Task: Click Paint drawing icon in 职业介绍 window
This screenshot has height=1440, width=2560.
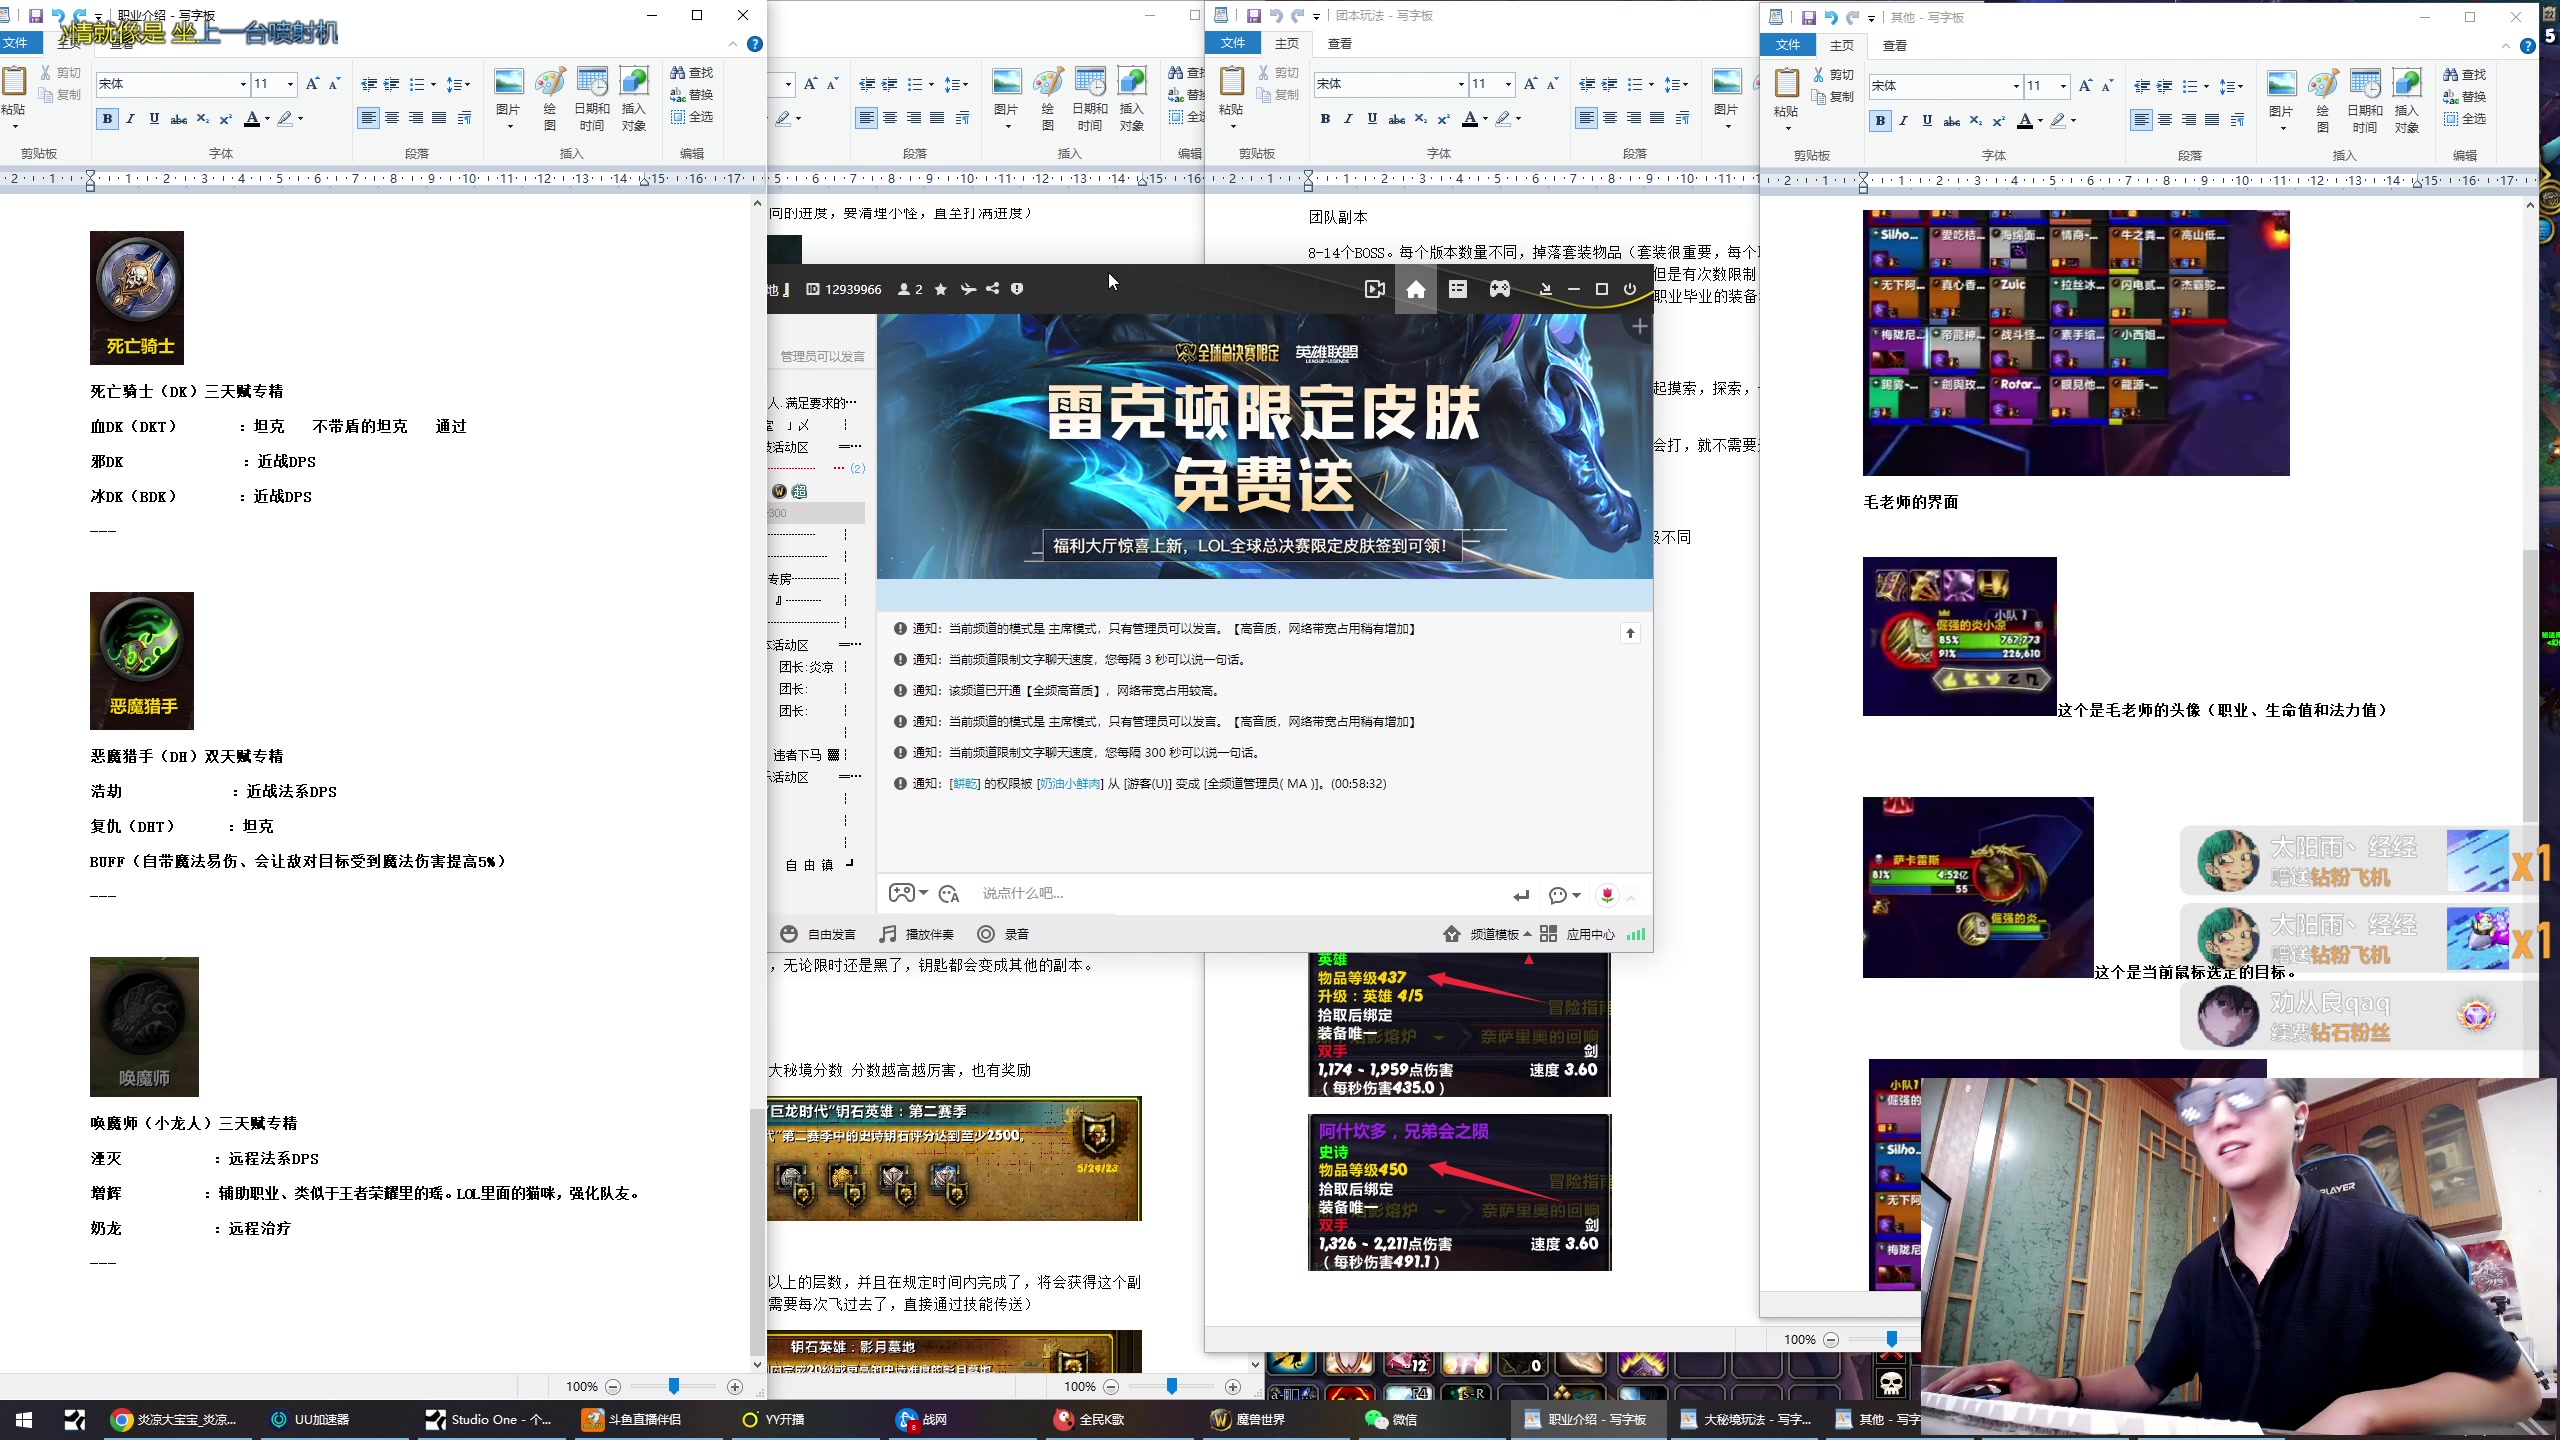Action: (549, 97)
